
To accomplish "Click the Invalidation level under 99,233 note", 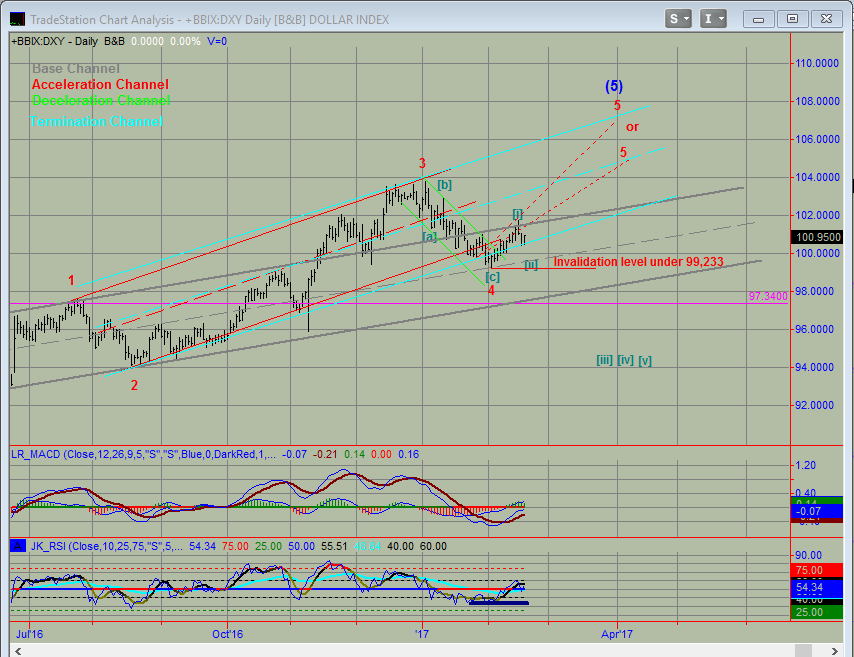I will 638,262.
